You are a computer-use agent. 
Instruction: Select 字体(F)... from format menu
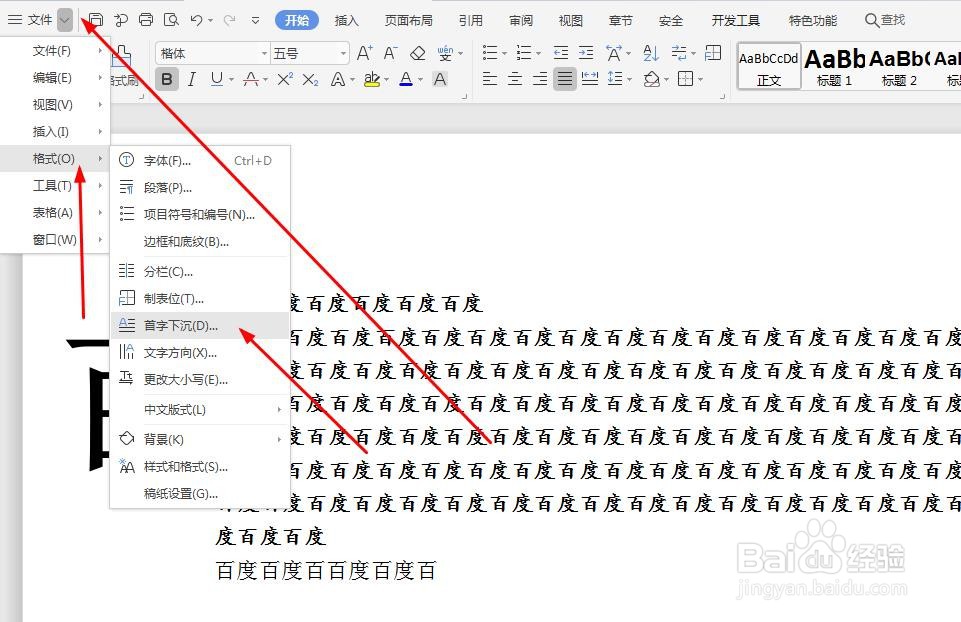[x=200, y=161]
